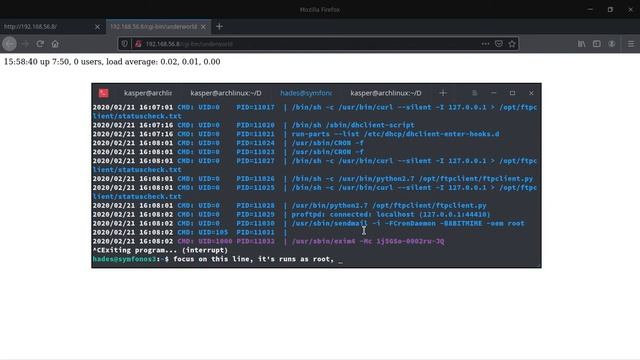
Task: Switch to first kasper@archlinux terminal tab
Action: point(148,93)
